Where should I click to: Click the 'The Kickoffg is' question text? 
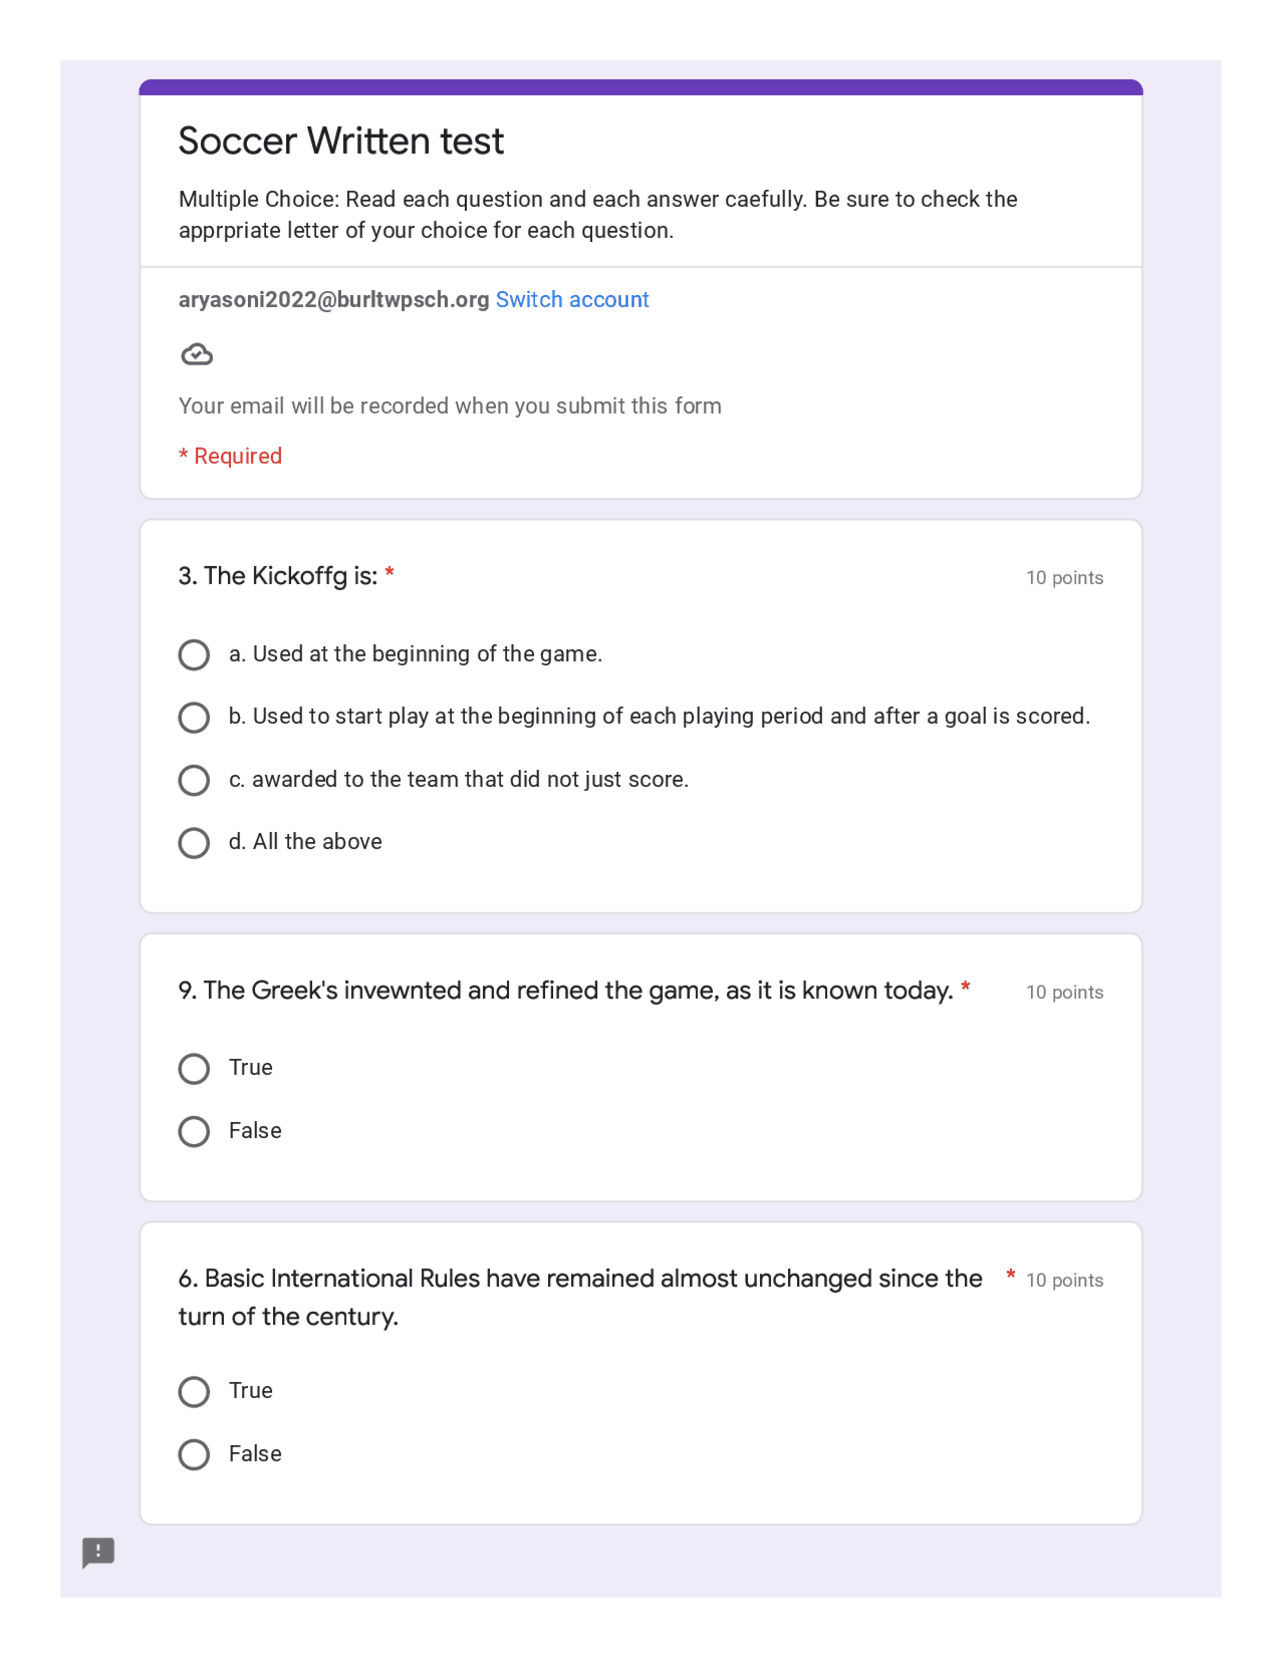pyautogui.click(x=278, y=576)
